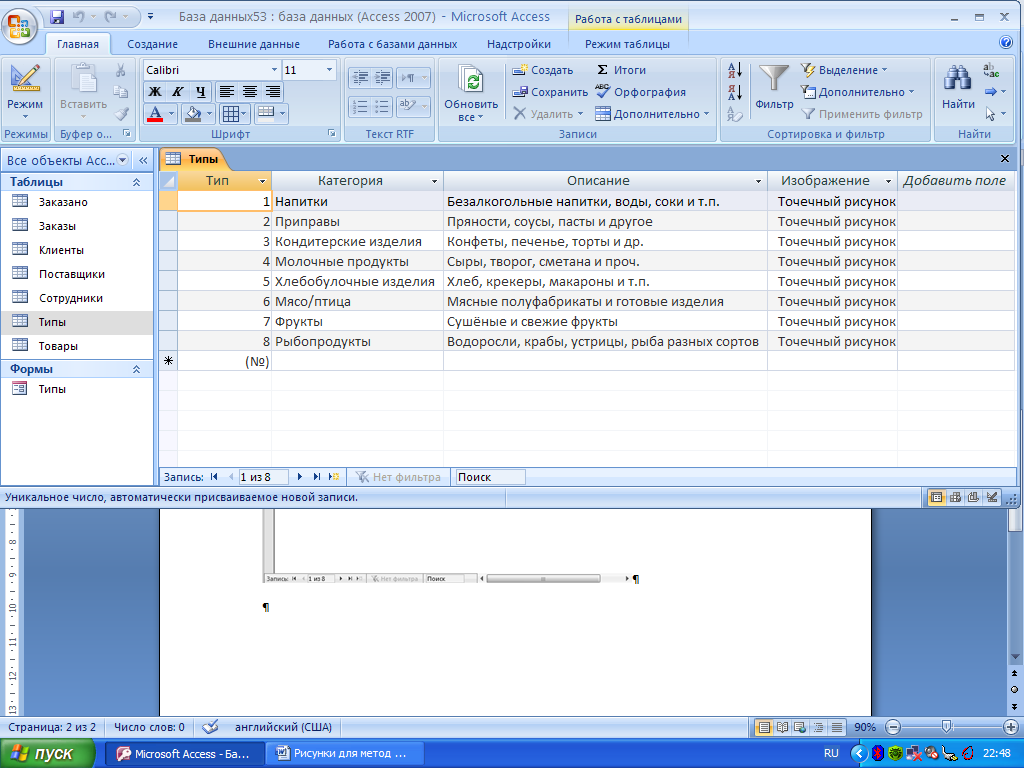Switch to Создание ribbon tab
This screenshot has width=1024, height=768.
(x=152, y=44)
